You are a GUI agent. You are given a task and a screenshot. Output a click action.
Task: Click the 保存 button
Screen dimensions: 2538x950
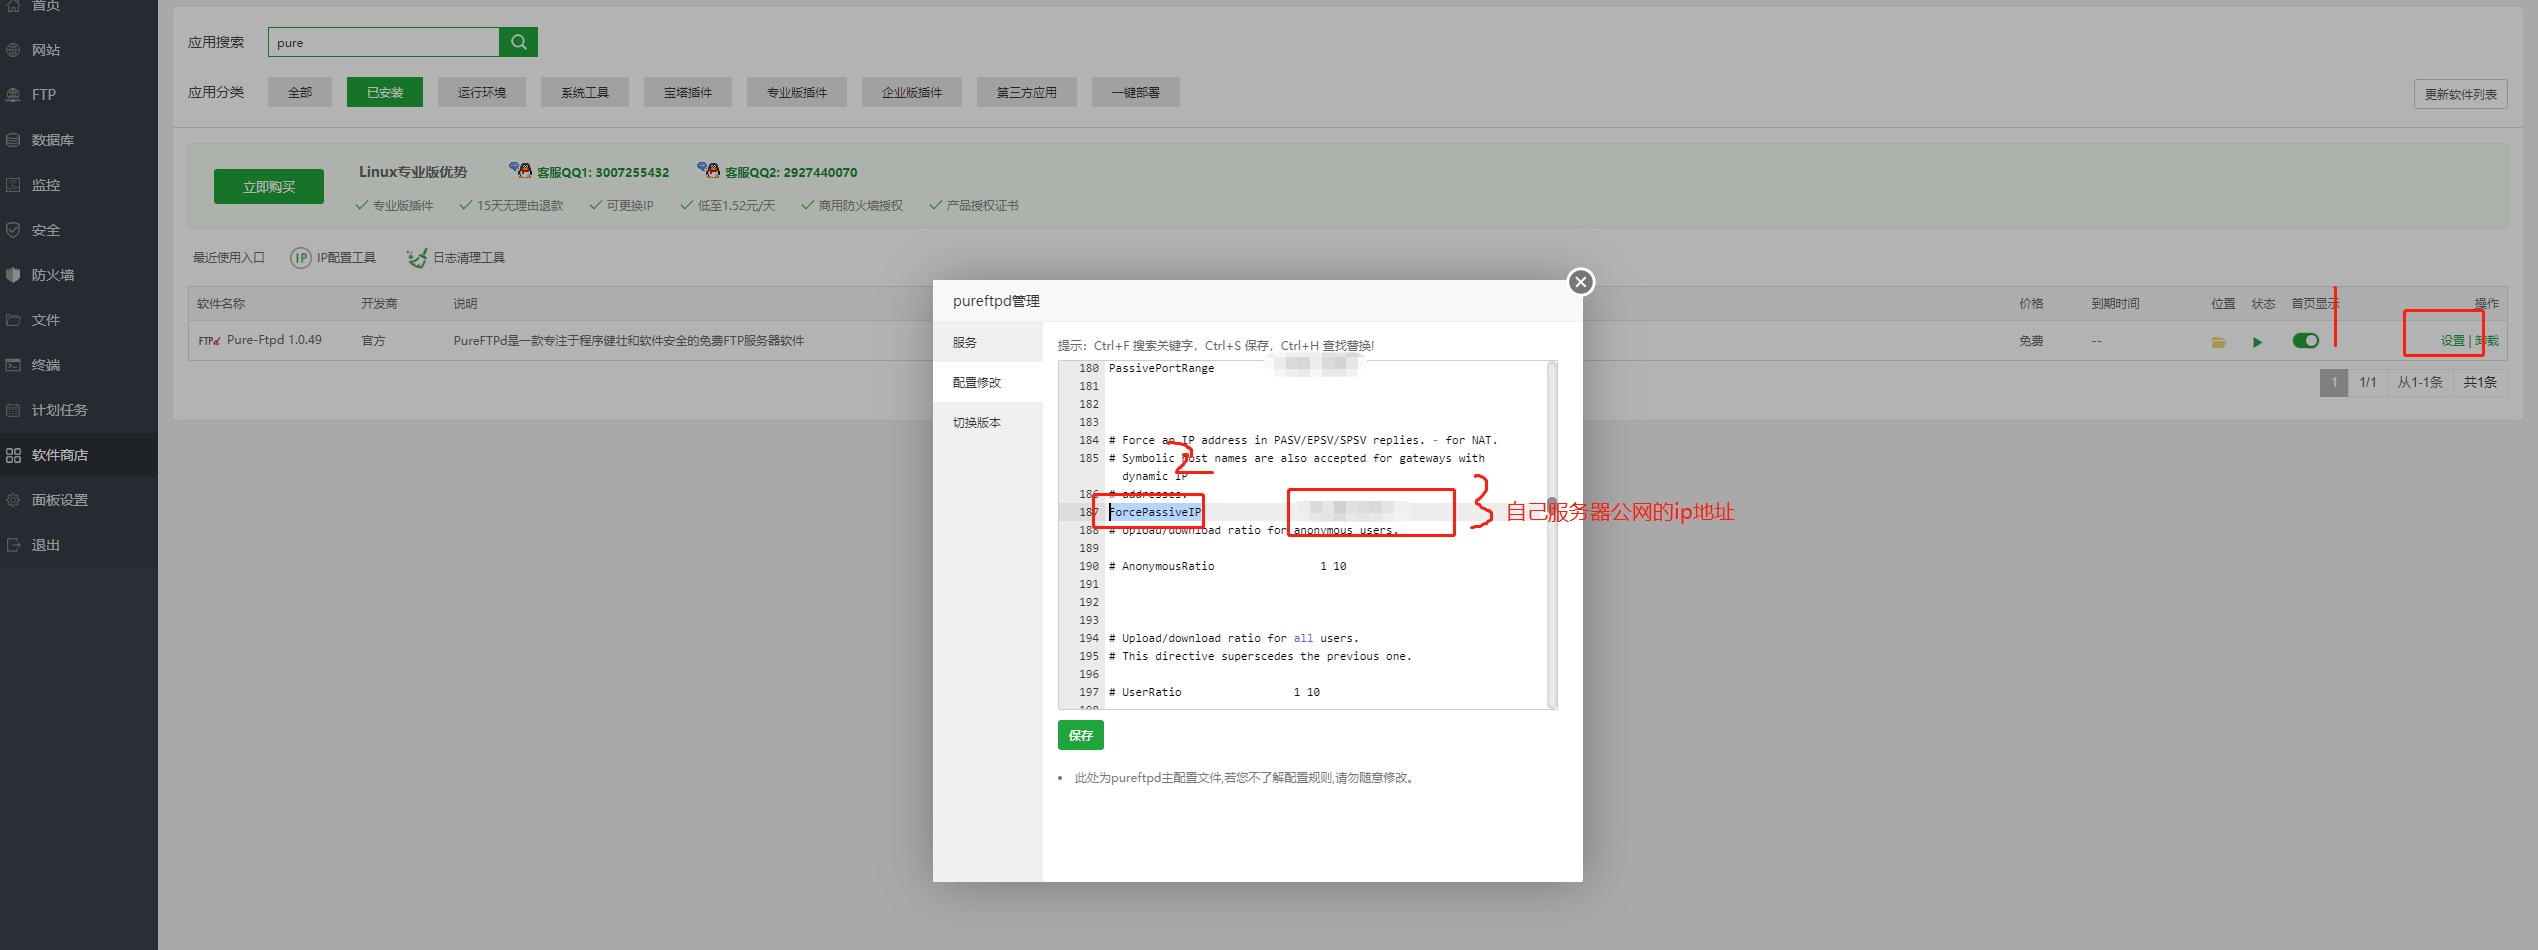1081,735
